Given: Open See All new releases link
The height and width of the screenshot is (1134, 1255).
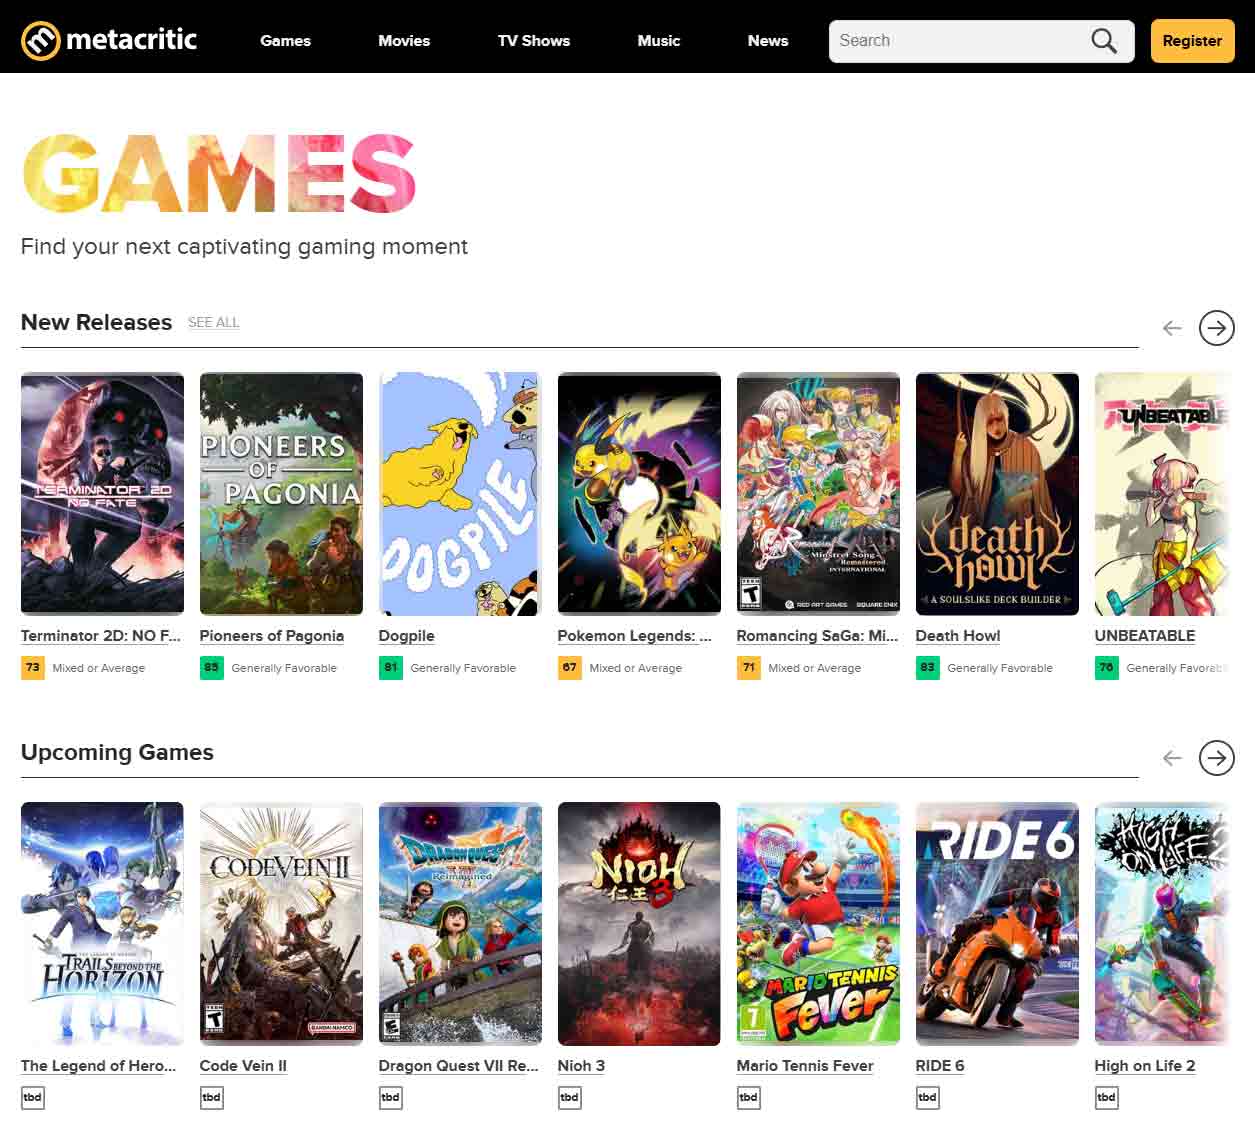Looking at the screenshot, I should (213, 322).
